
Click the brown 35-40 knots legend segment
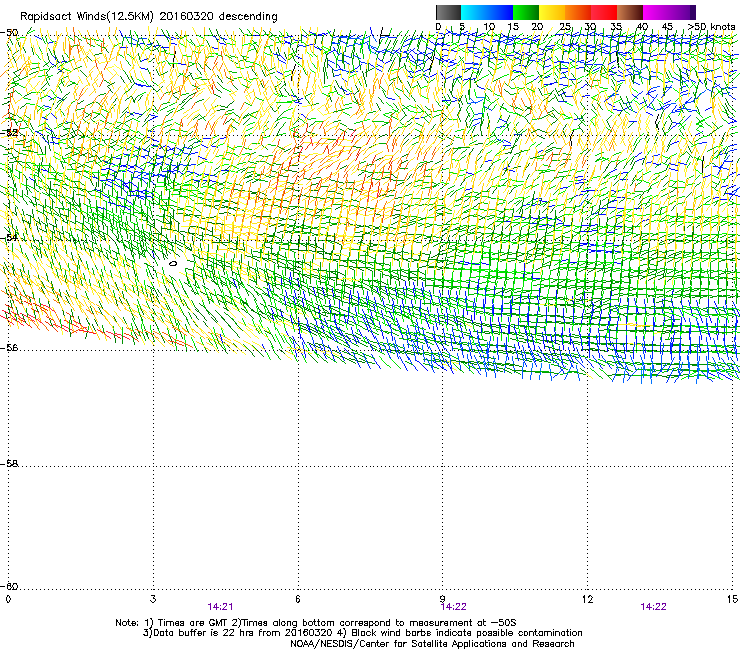(630, 12)
